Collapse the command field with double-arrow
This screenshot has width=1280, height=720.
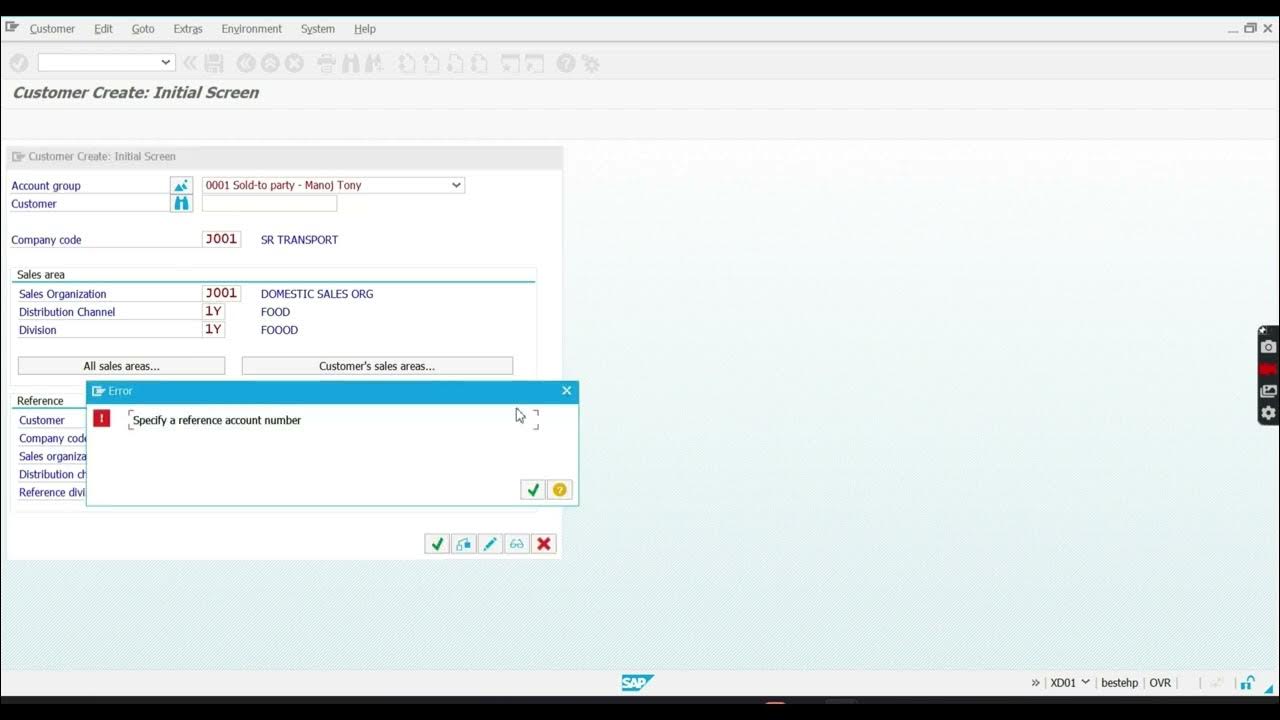190,63
